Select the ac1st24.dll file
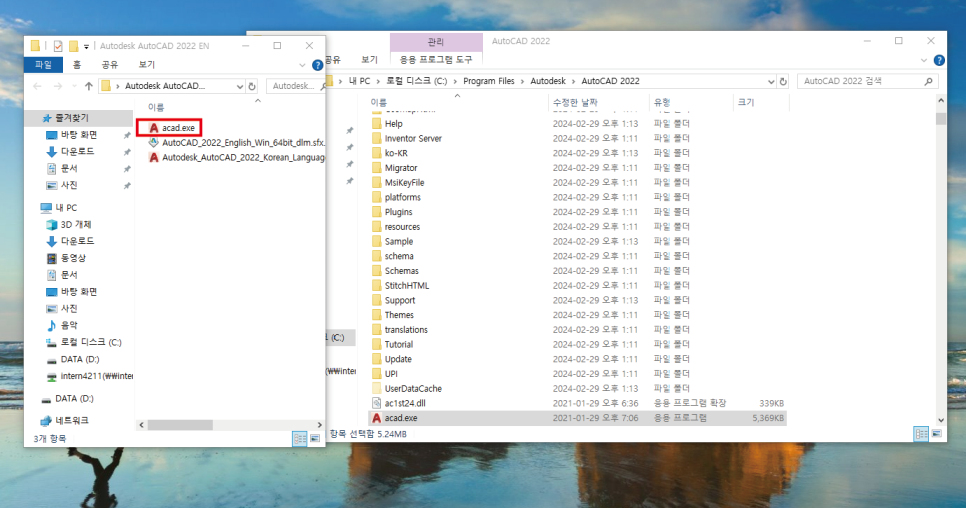The image size is (966, 508). click(399, 403)
